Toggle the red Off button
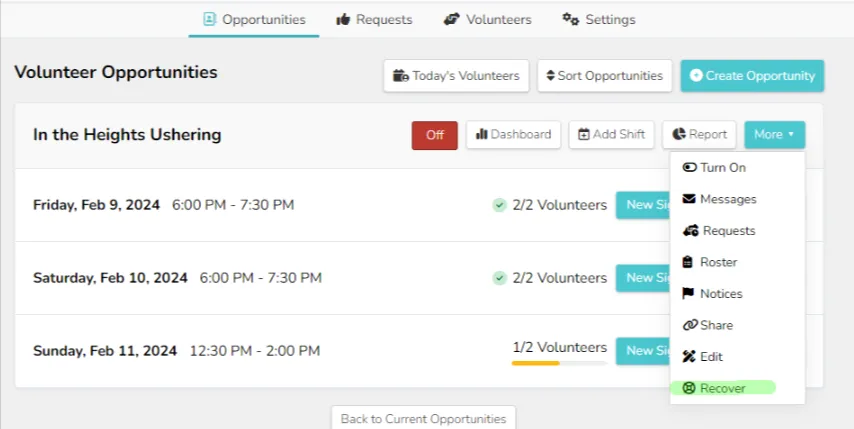The image size is (854, 429). [435, 135]
